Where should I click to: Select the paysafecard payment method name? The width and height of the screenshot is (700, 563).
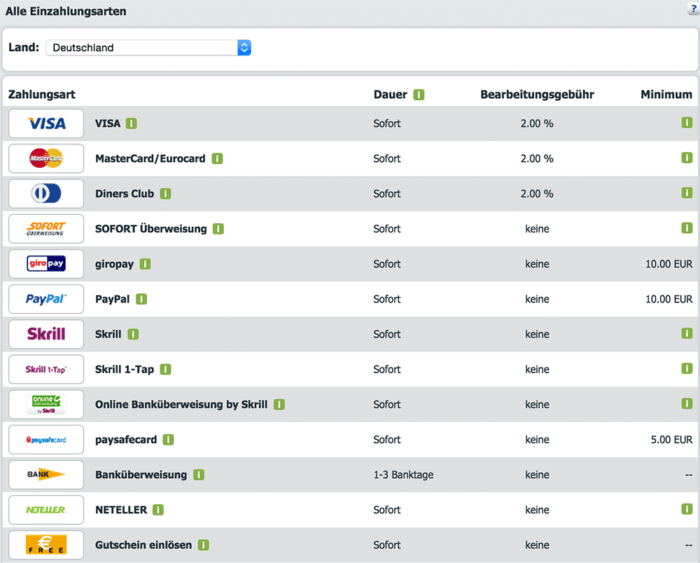pos(126,440)
